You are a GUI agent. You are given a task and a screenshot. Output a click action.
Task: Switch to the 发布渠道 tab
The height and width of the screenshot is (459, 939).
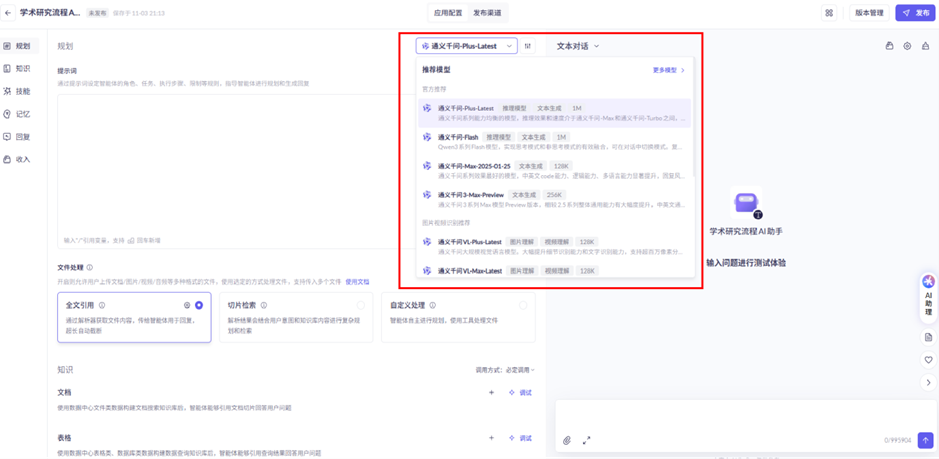(487, 13)
